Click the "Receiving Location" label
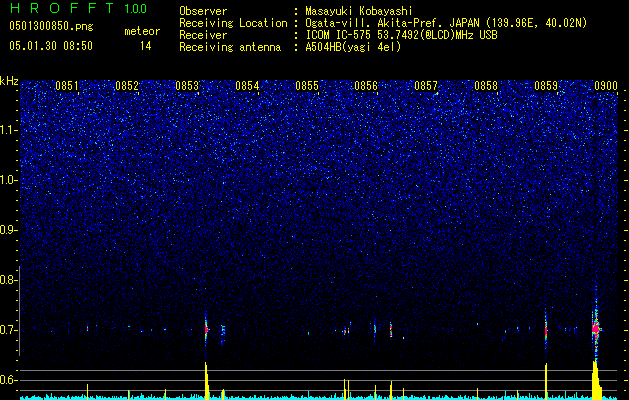629x400 pixels. click(233, 23)
